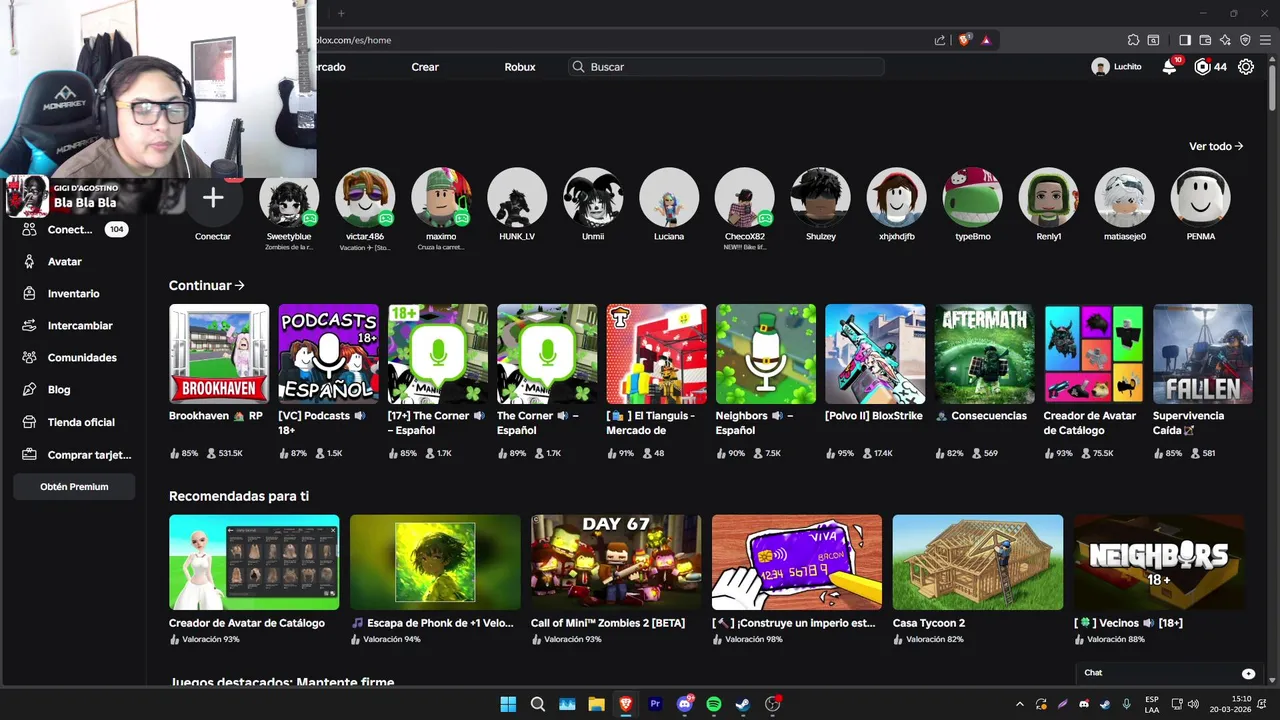Open Vecinos 18+ recommended thumbnail
The height and width of the screenshot is (720, 1280).
(x=1159, y=562)
